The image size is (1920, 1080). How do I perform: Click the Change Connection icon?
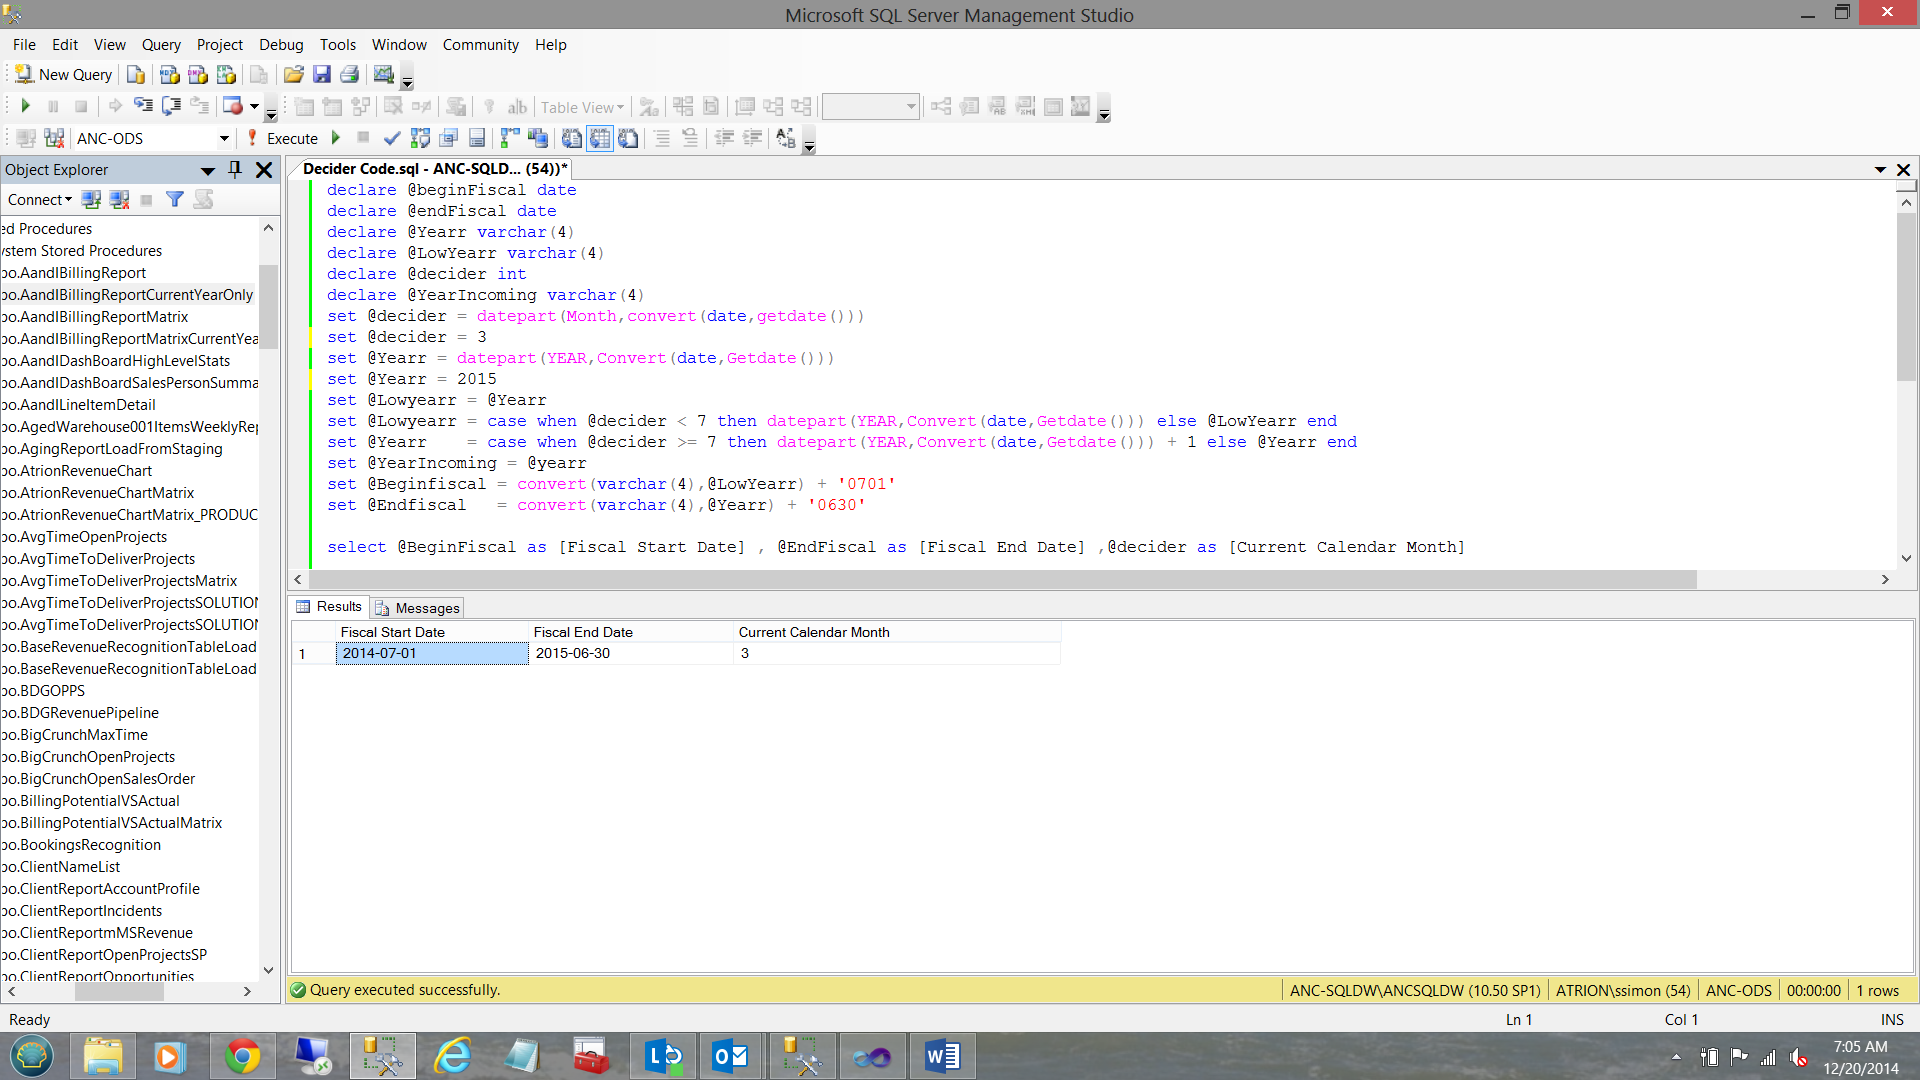[54, 139]
